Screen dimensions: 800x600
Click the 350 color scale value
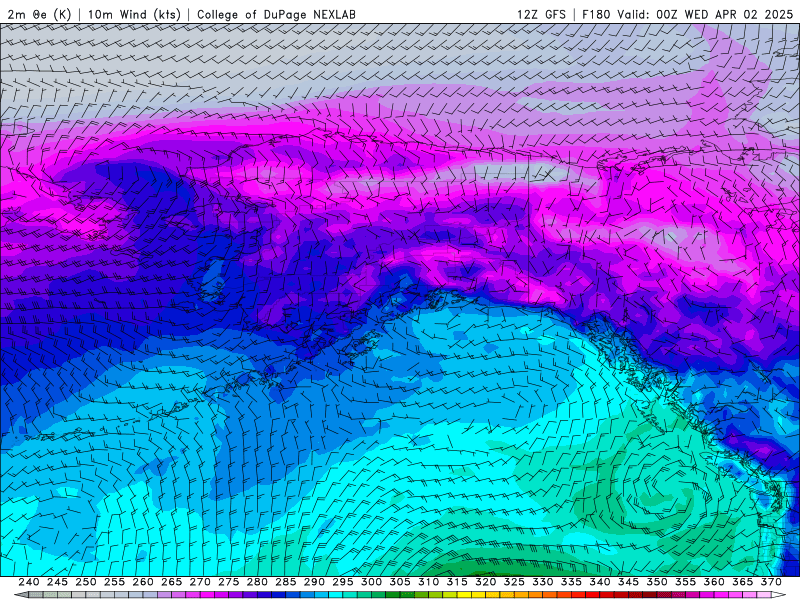(x=657, y=582)
